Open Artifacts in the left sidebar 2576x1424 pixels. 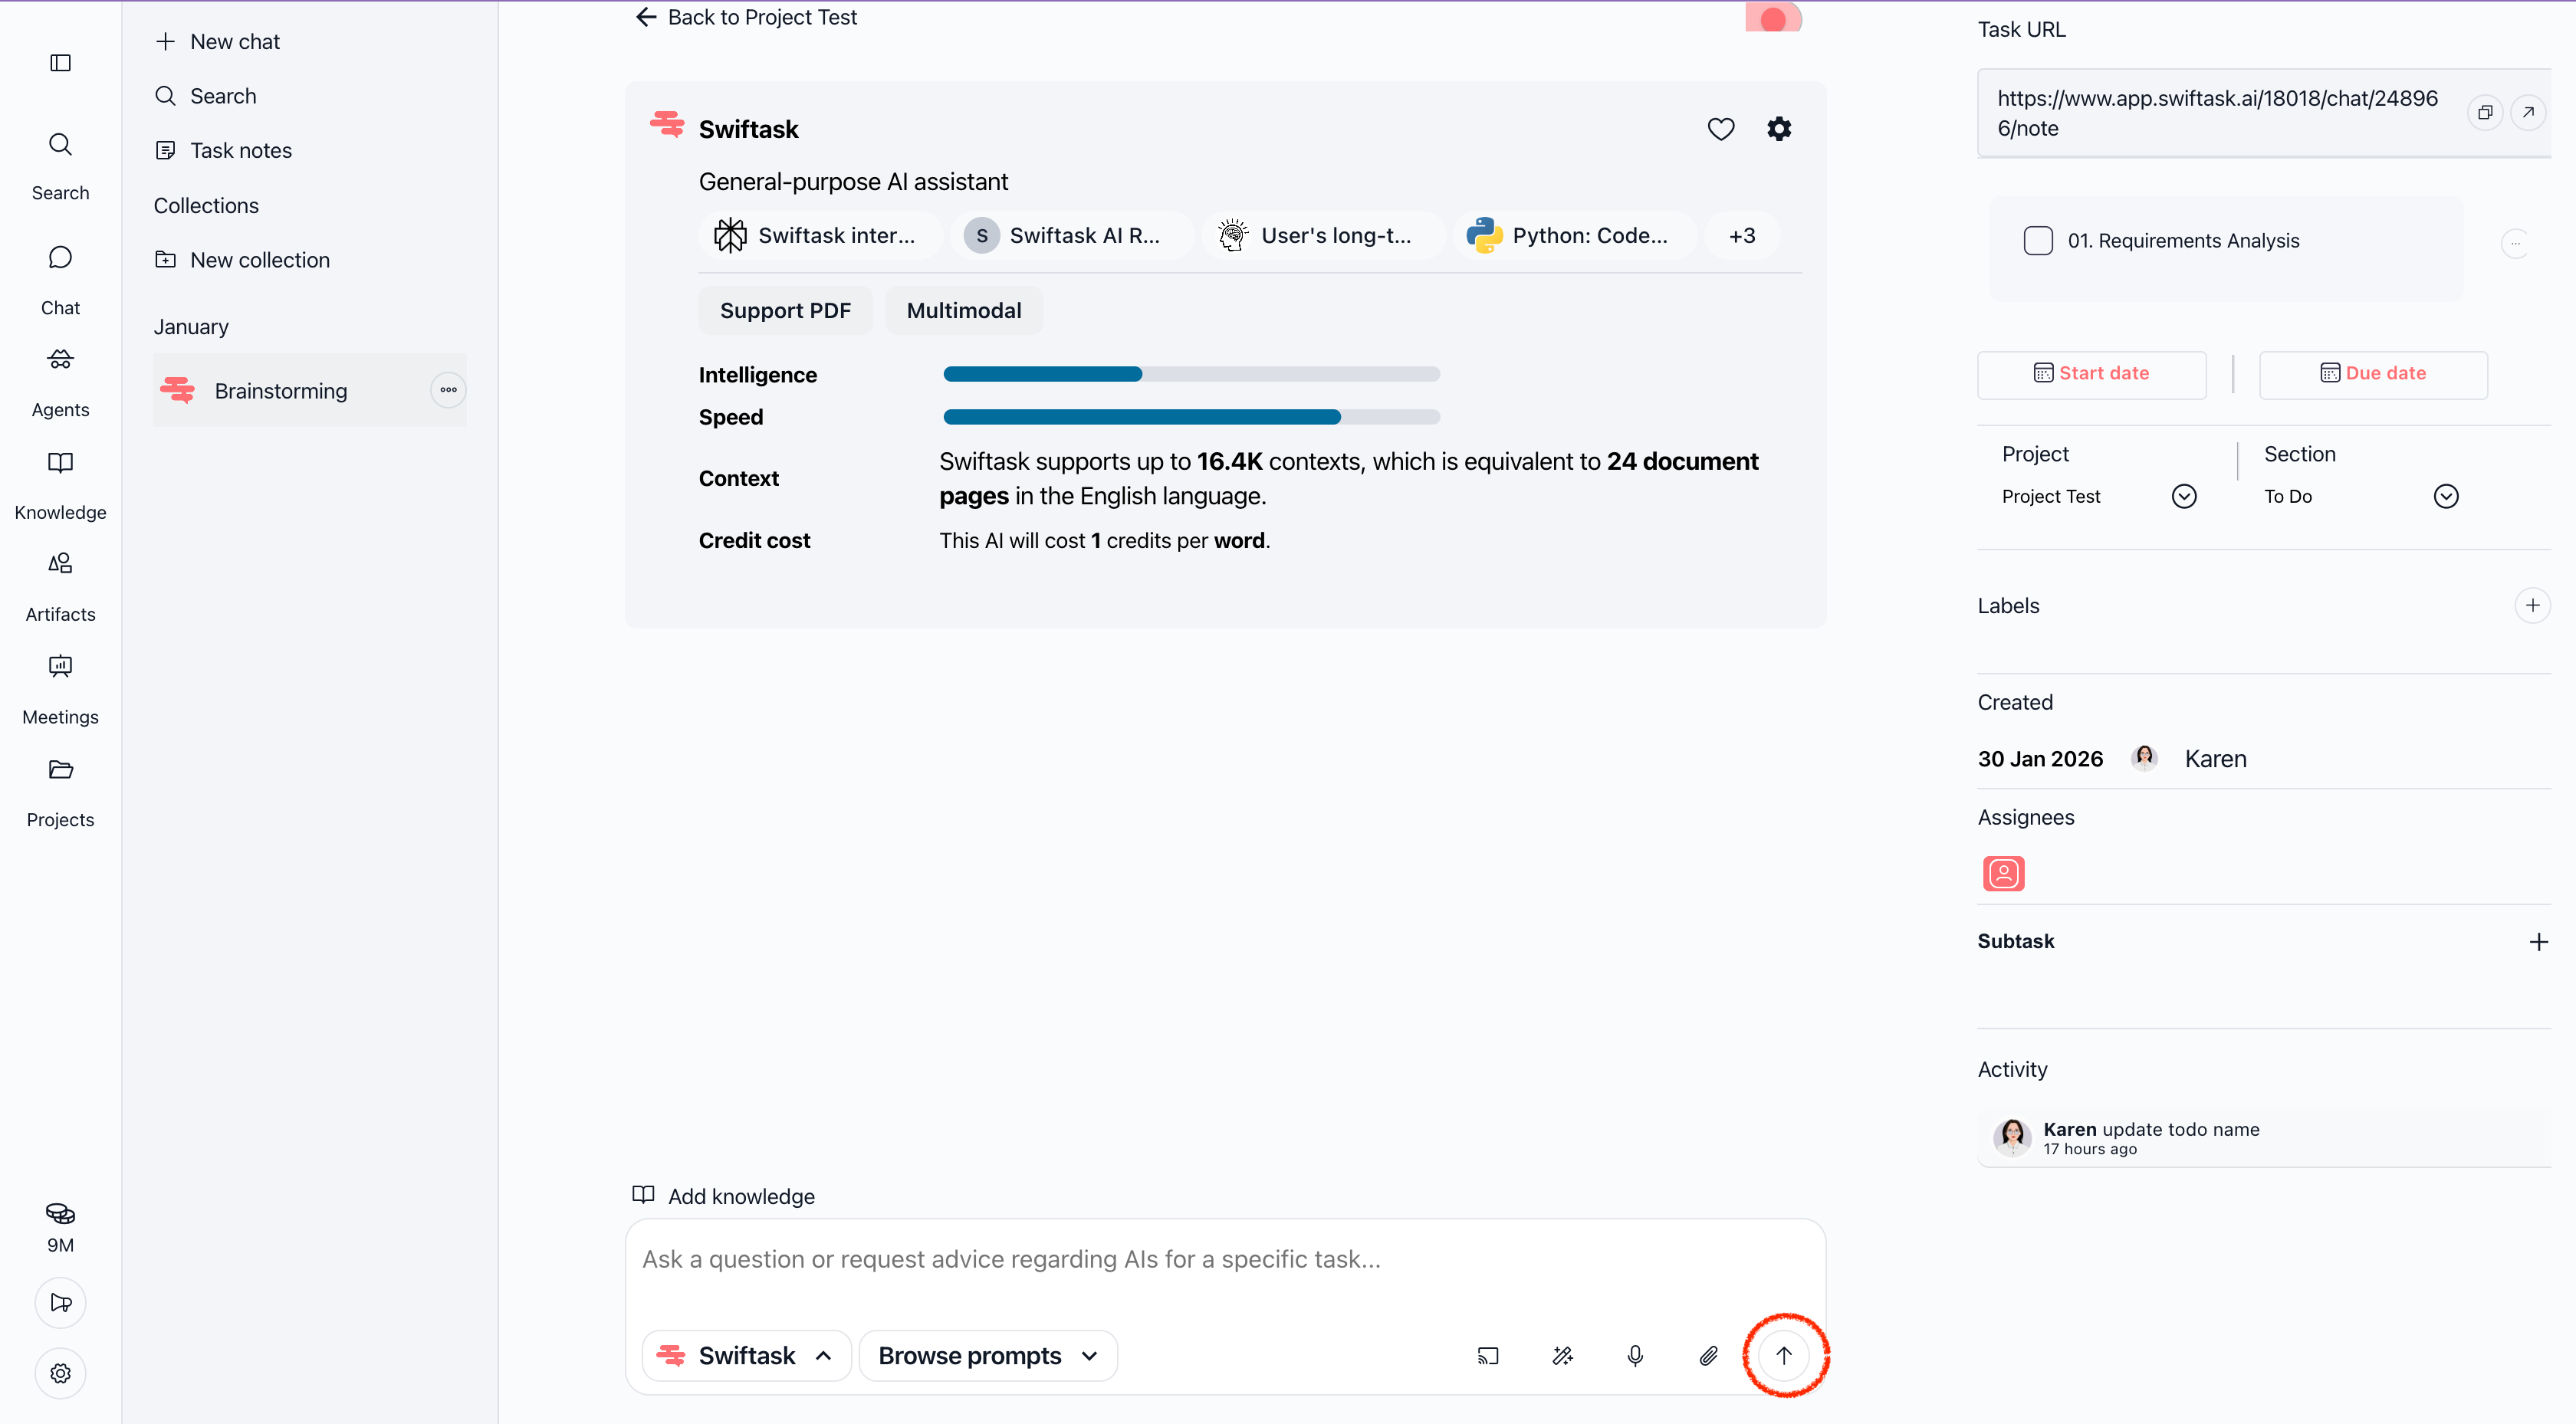tap(60, 587)
